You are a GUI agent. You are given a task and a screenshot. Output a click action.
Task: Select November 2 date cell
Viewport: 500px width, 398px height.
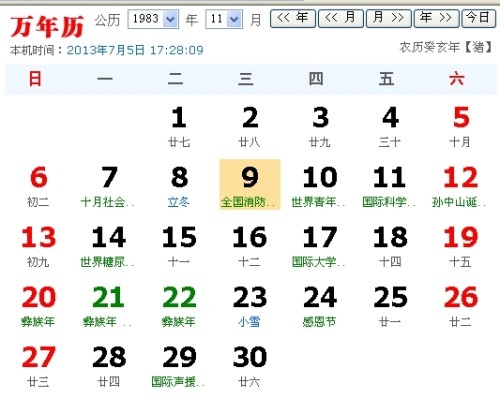click(250, 126)
